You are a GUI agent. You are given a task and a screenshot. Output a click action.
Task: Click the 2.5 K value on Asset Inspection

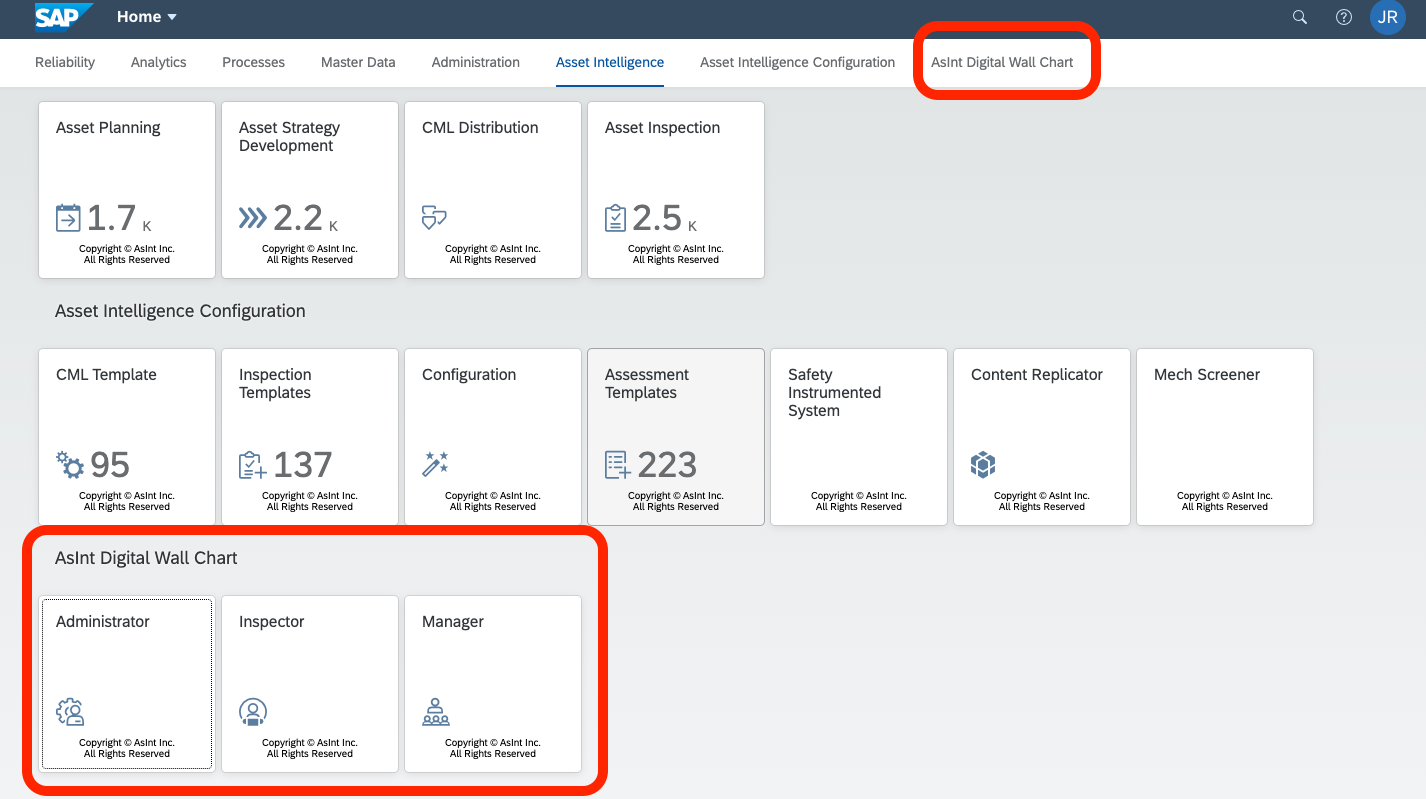pyautogui.click(x=664, y=218)
